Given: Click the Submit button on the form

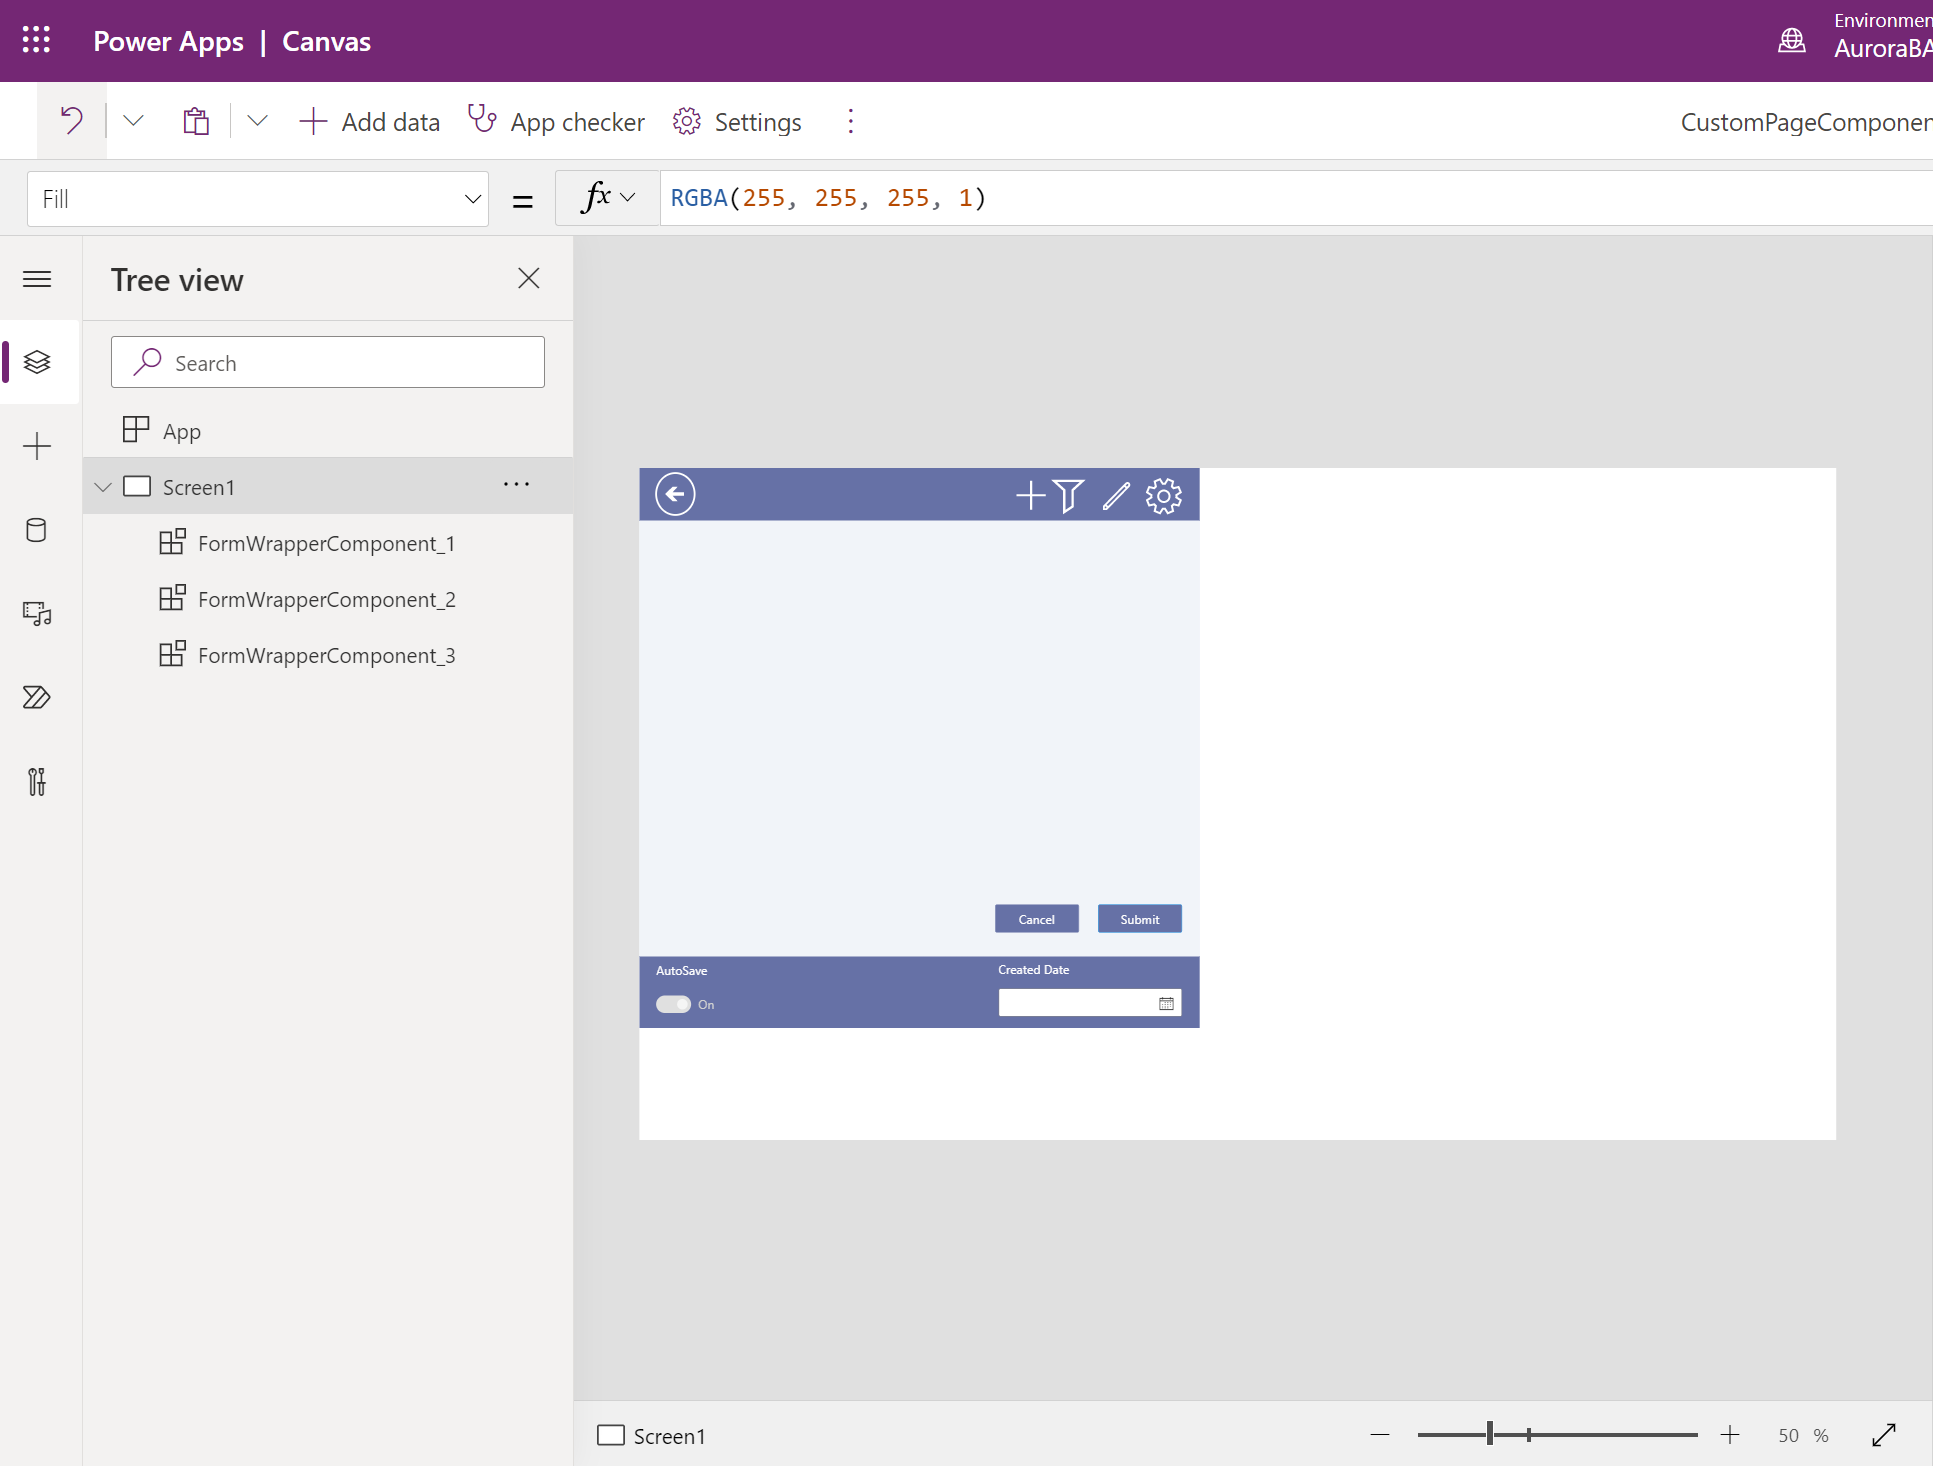Looking at the screenshot, I should pos(1140,918).
